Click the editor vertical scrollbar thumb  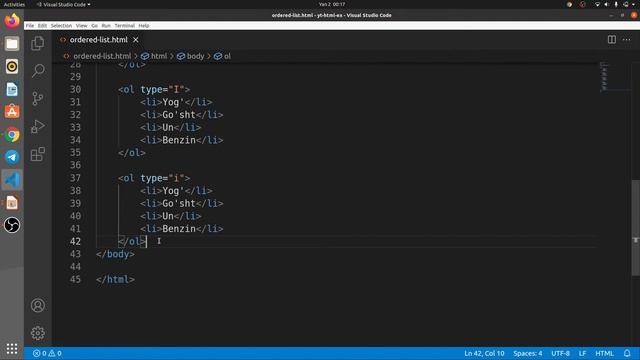click(x=636, y=227)
